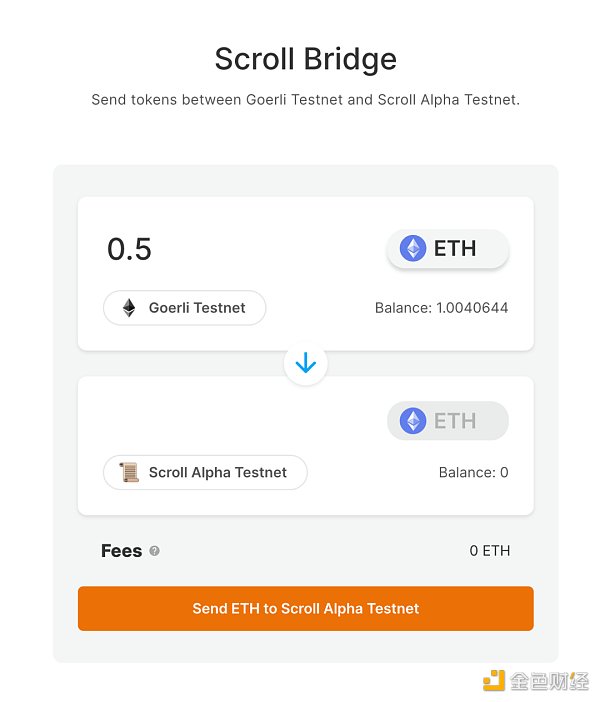600x702 pixels.
Task: Click the 0 ETH fee amount
Action: click(x=489, y=551)
